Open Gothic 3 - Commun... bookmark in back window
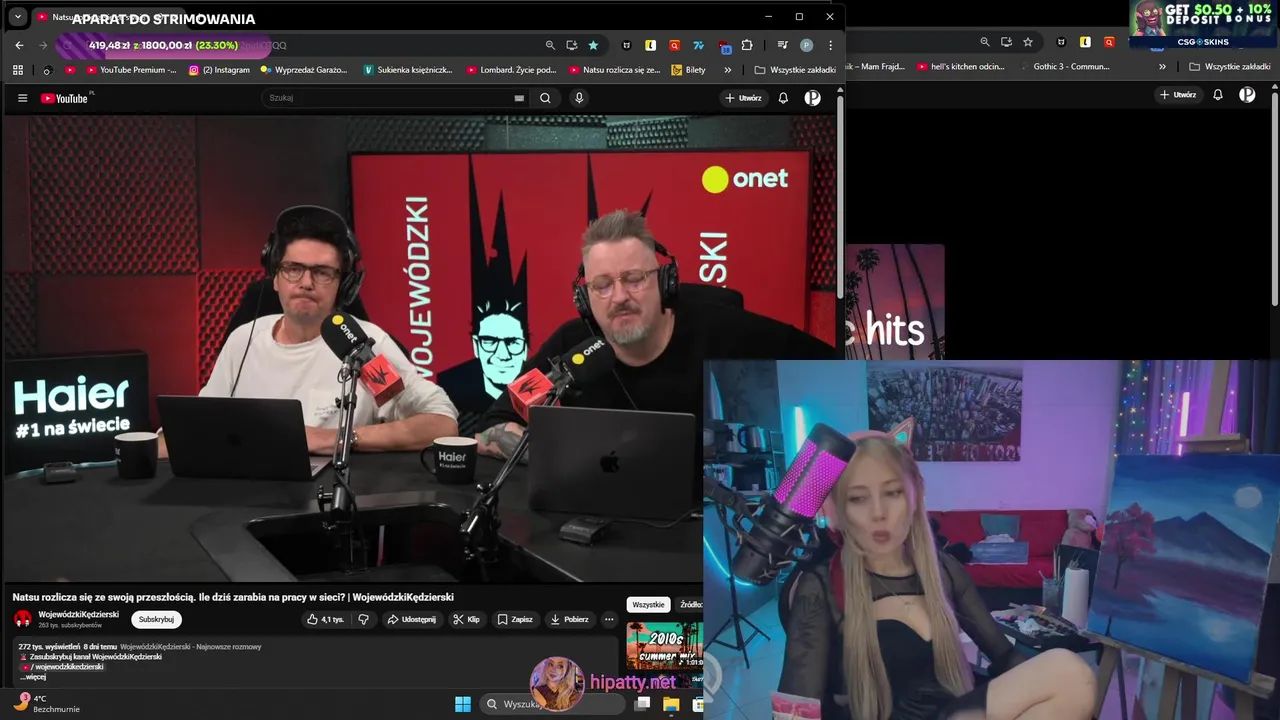 point(1064,67)
